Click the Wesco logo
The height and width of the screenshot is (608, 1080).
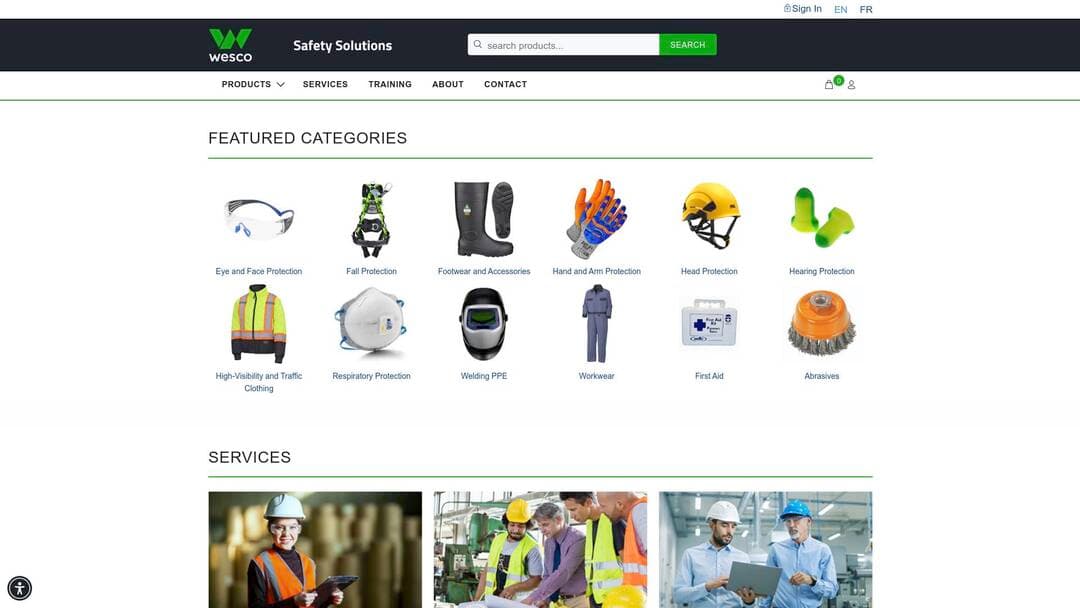tap(230, 43)
